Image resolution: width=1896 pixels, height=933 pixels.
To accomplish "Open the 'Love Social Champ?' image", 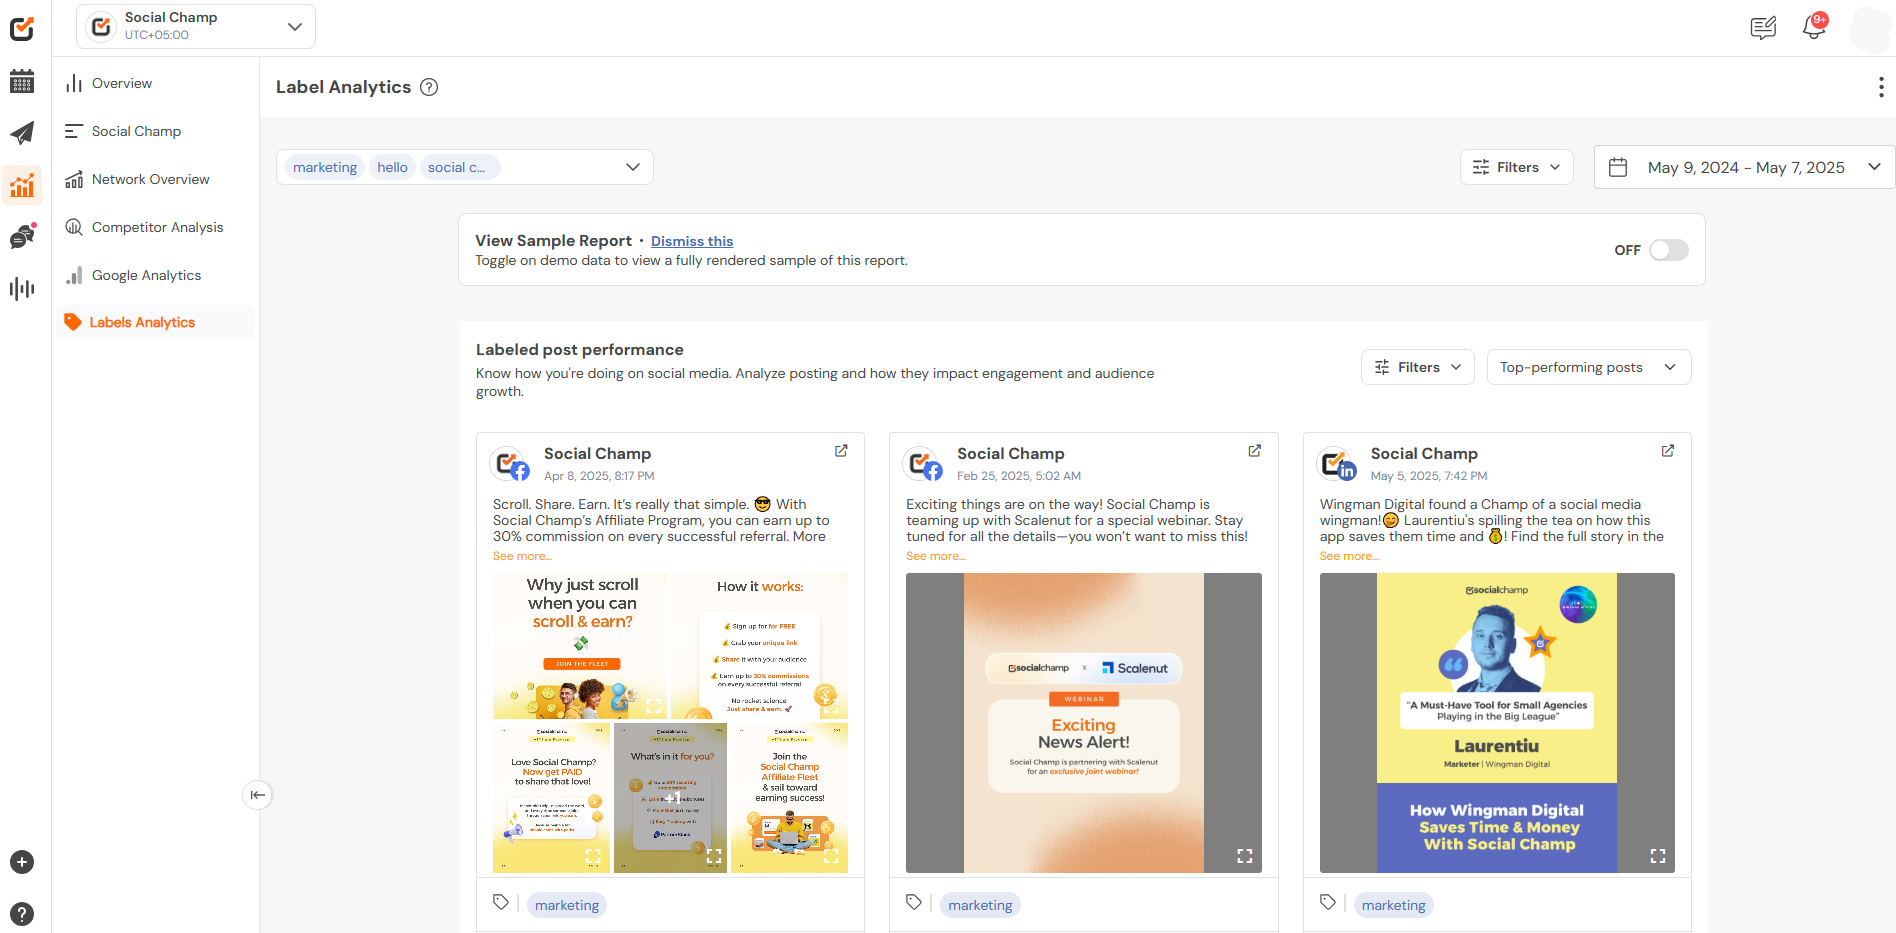I will coord(552,798).
